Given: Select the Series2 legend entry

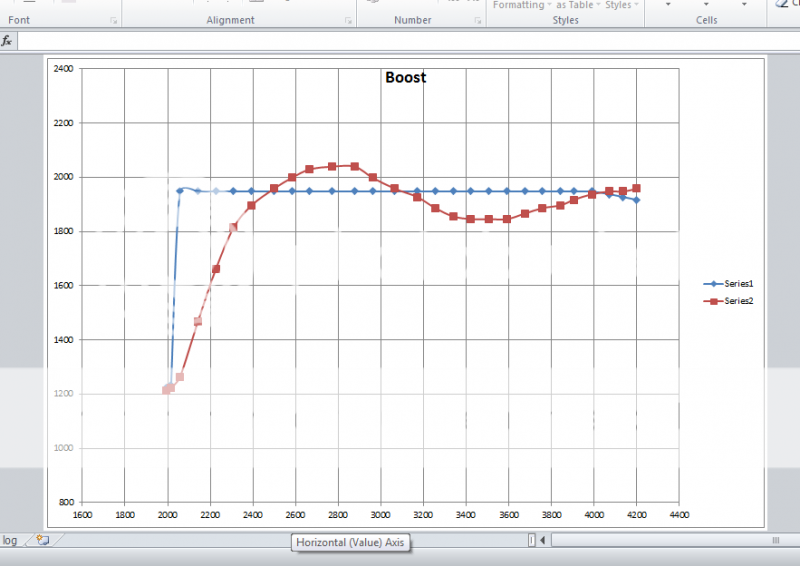Looking at the screenshot, I should tap(728, 301).
